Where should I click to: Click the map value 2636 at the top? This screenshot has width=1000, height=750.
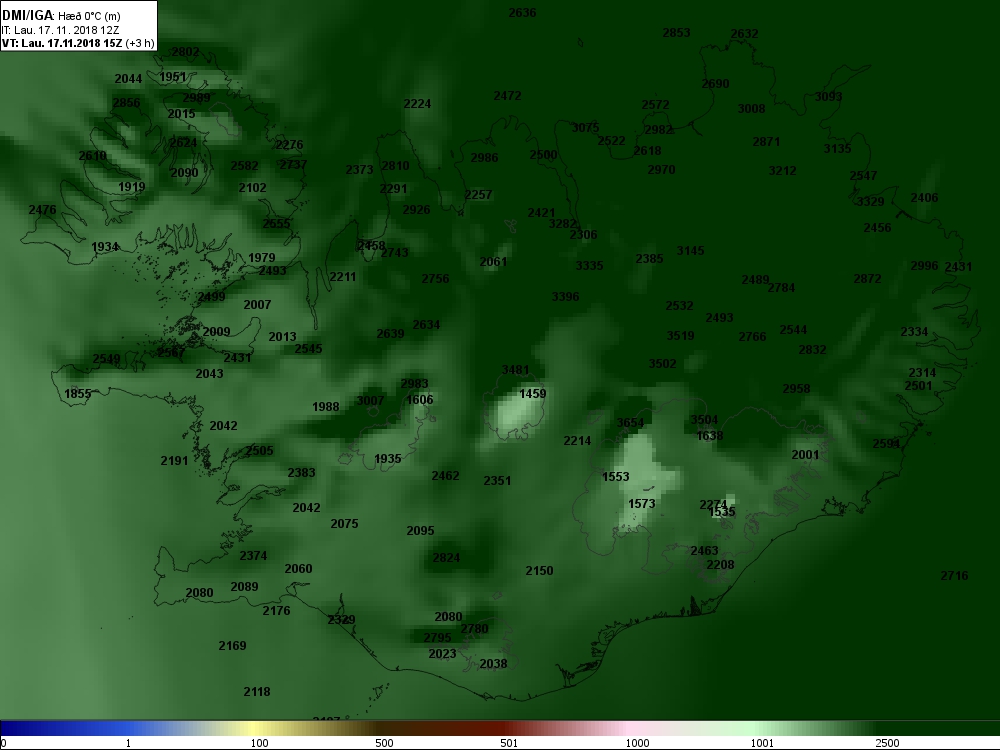click(522, 13)
